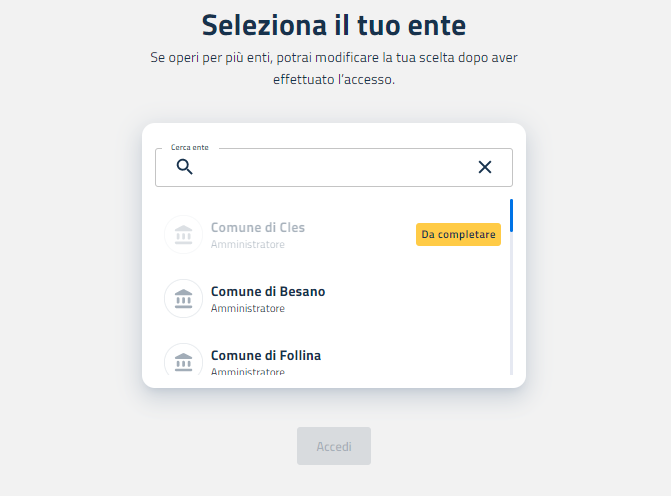Click the Da completare badge
Viewport: 671px width, 496px height.
[458, 234]
